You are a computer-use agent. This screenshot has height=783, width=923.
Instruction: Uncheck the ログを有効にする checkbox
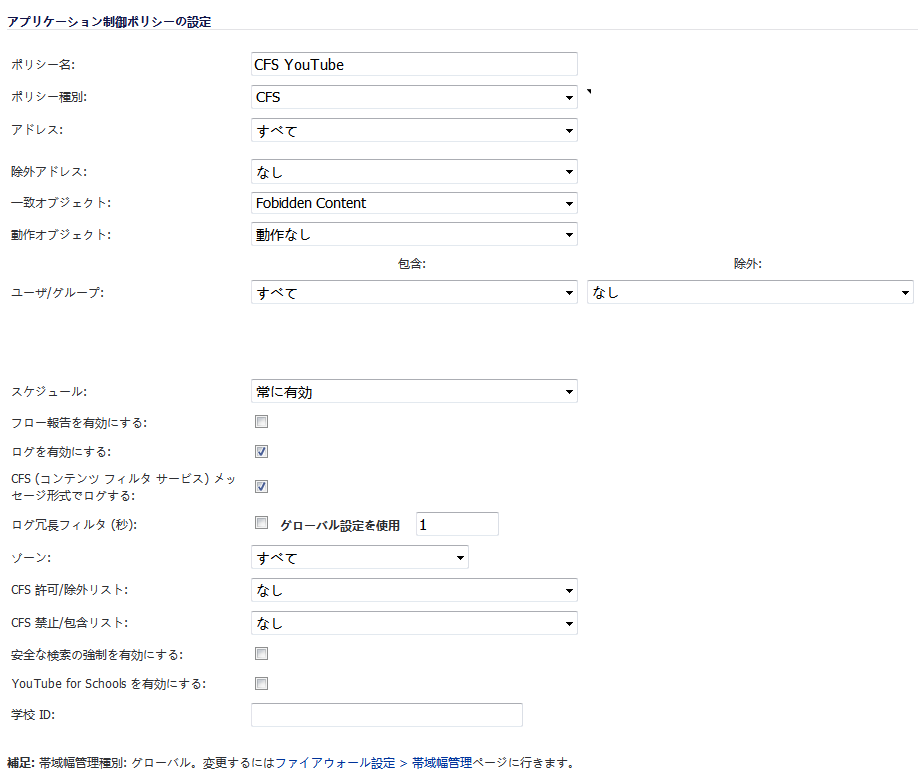click(261, 452)
